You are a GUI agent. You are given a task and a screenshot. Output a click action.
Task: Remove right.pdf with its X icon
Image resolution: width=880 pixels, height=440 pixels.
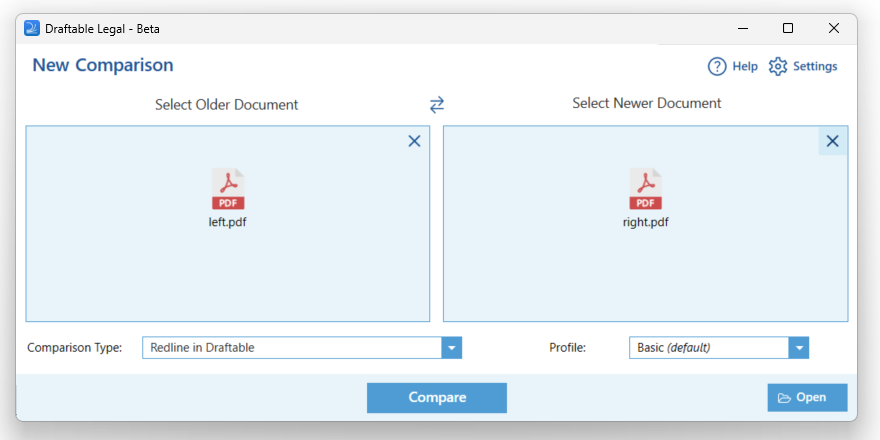[833, 141]
